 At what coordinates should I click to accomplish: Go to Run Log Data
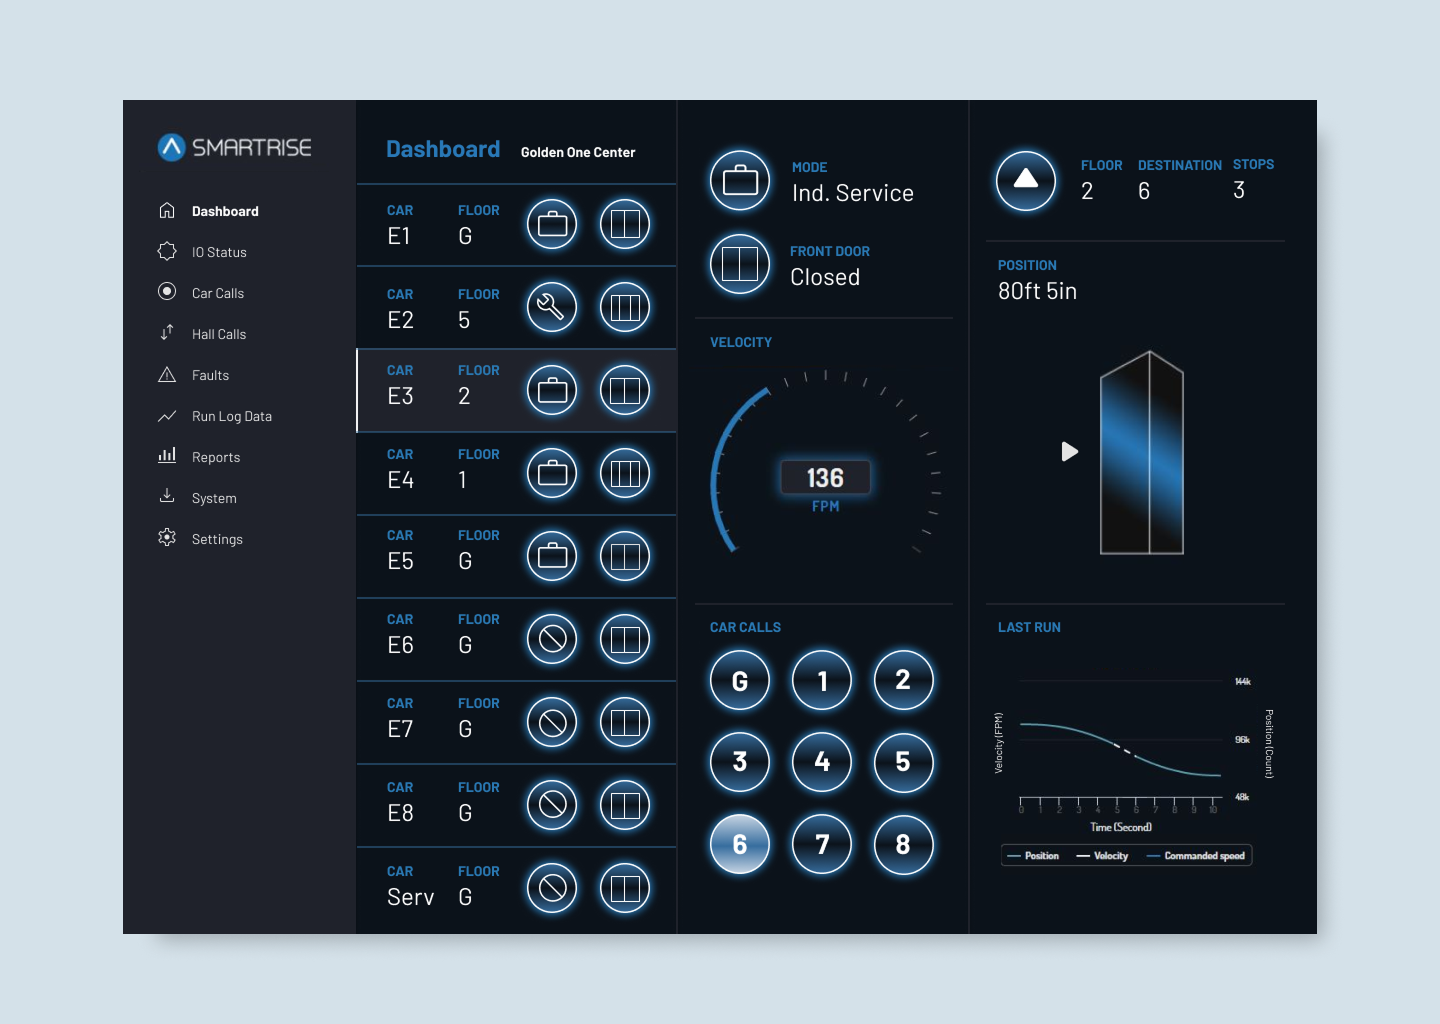[231, 416]
